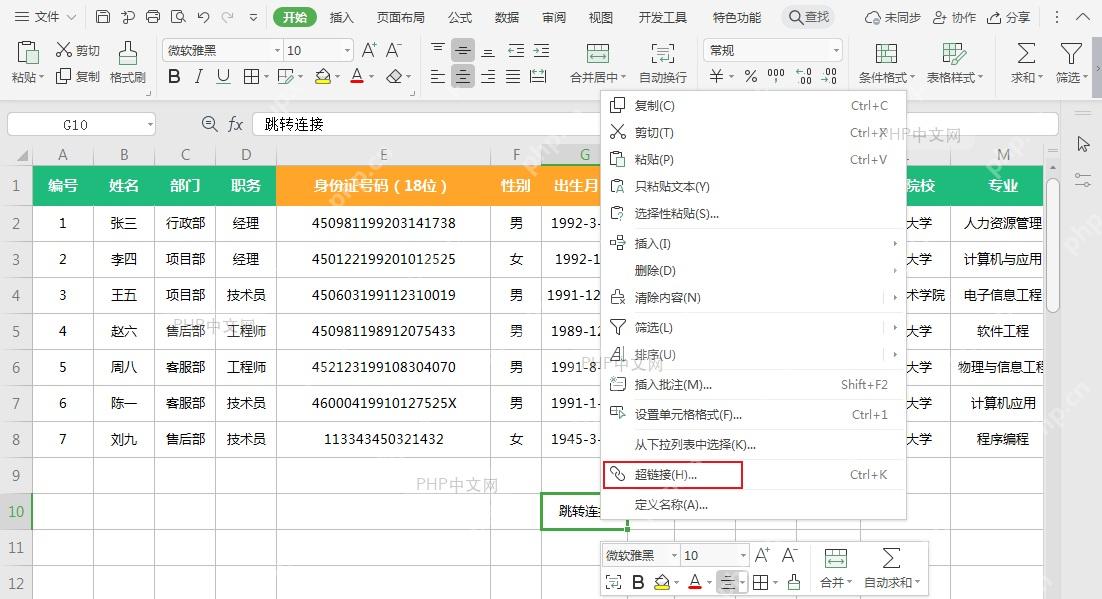Click AutoSum (自动求和) in mini toolbar
Viewport: 1102px width, 599px height.
coord(891,568)
